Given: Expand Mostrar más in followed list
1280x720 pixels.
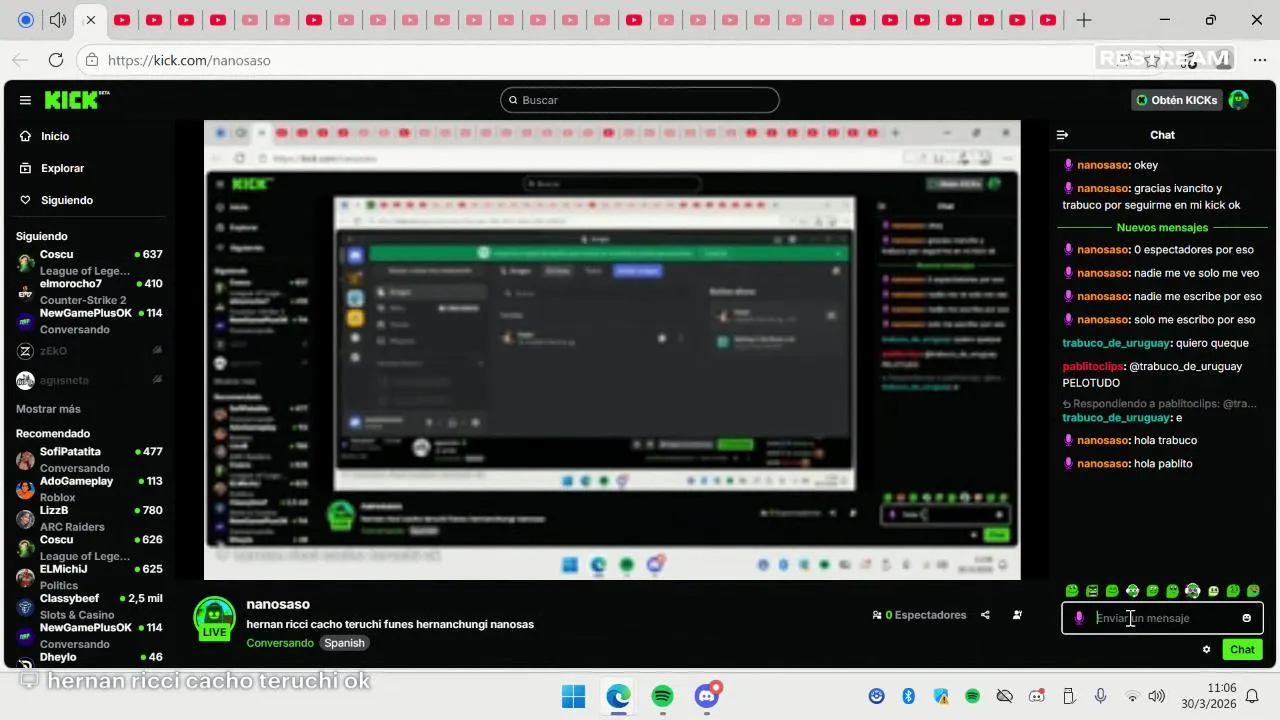Looking at the screenshot, I should (x=48, y=409).
